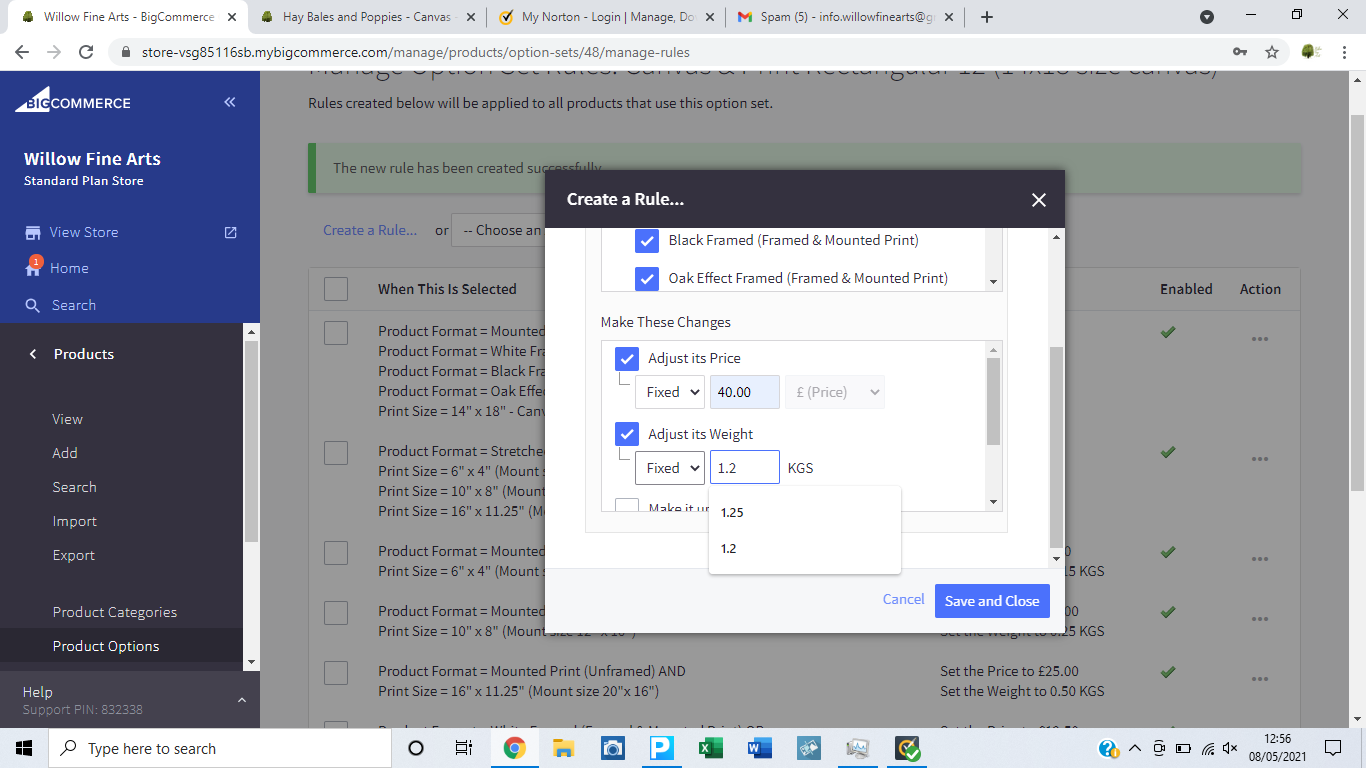Open Product Options page
Image resolution: width=1366 pixels, height=768 pixels.
(x=106, y=646)
